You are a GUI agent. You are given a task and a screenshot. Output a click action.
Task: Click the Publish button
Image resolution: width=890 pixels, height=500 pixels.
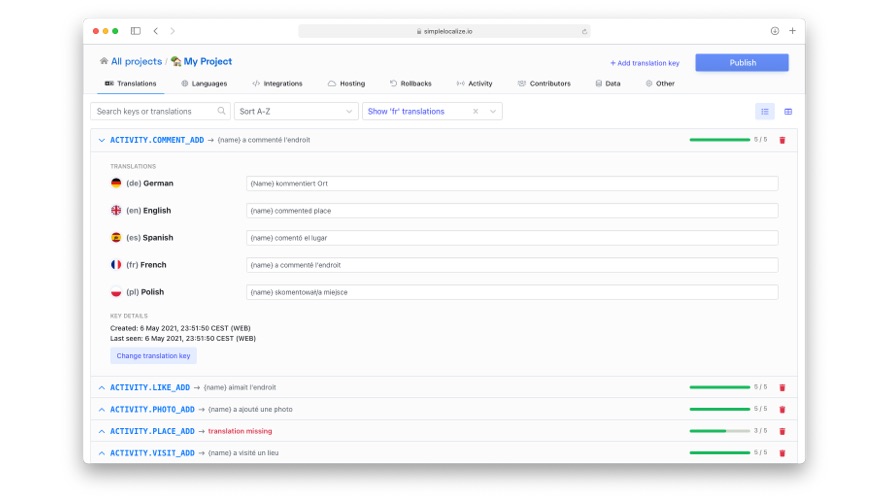pos(742,62)
